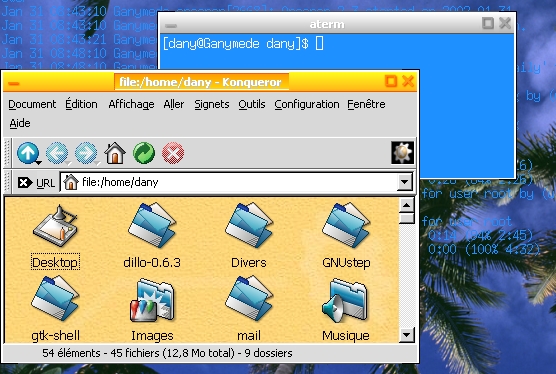Click the KDE gear animation icon

tap(402, 152)
